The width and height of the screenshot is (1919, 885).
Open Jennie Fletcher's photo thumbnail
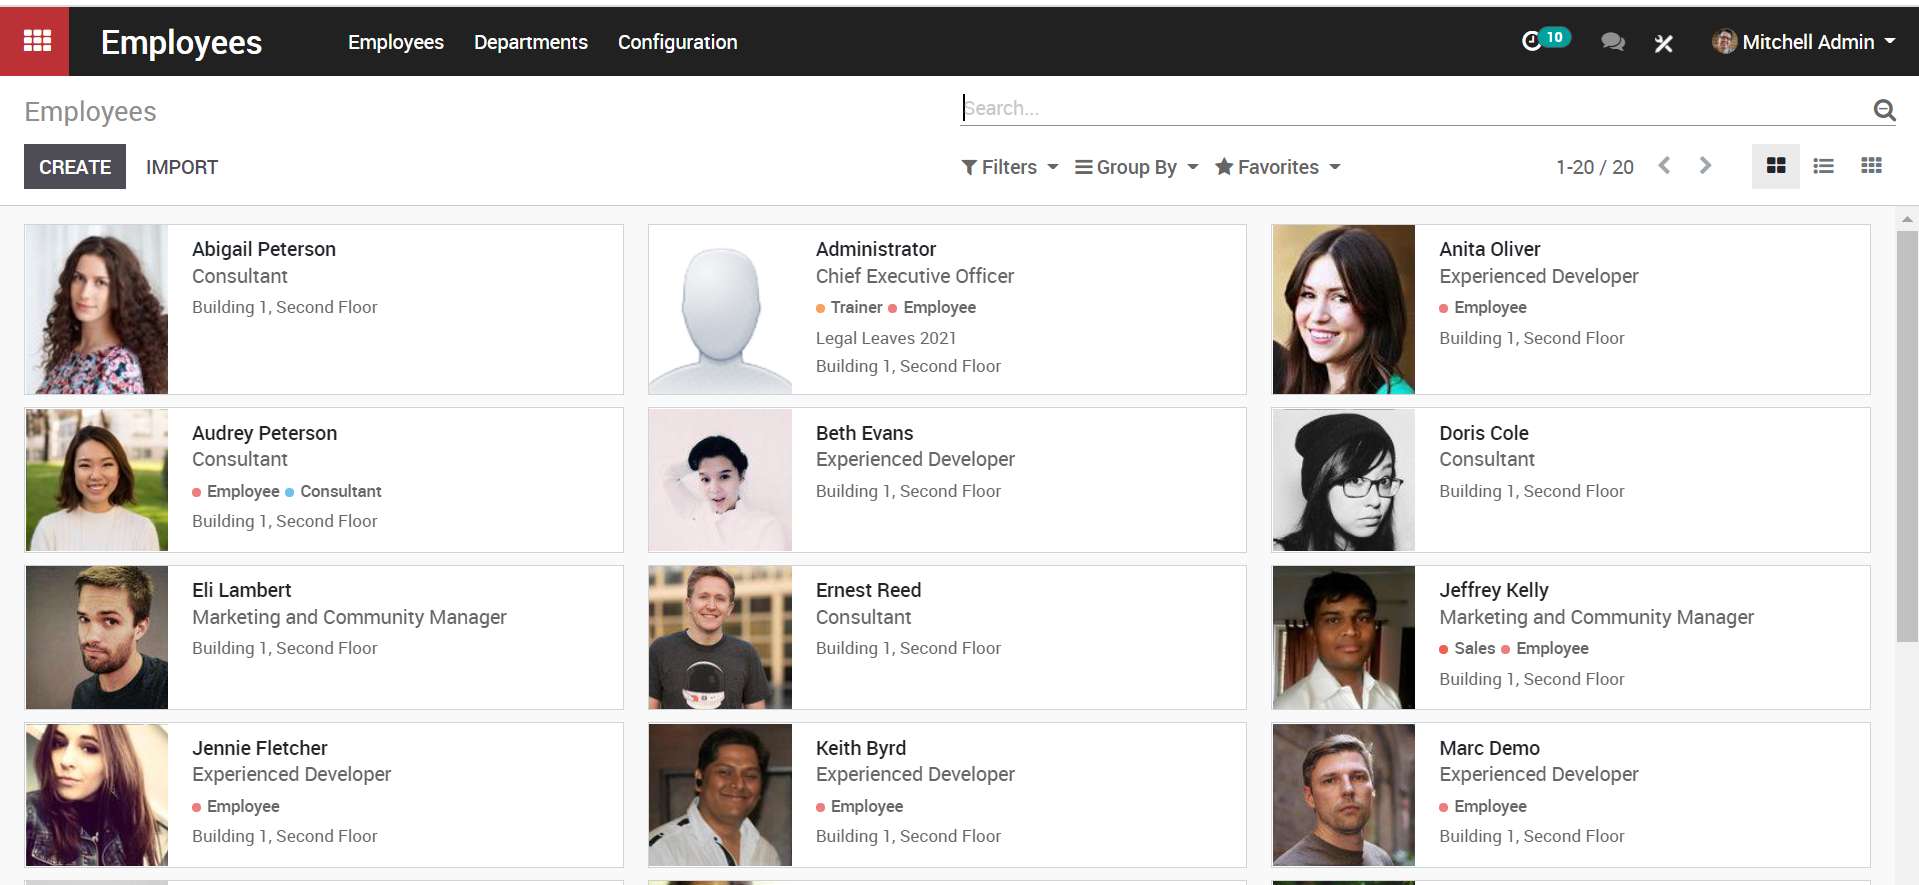[x=97, y=795]
